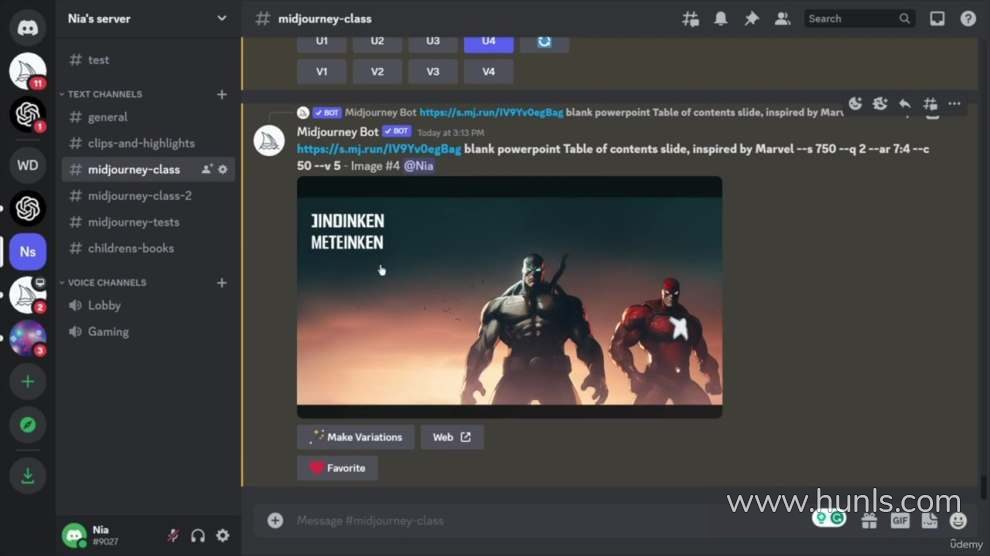
Task: Show pinned messages
Action: point(751,19)
